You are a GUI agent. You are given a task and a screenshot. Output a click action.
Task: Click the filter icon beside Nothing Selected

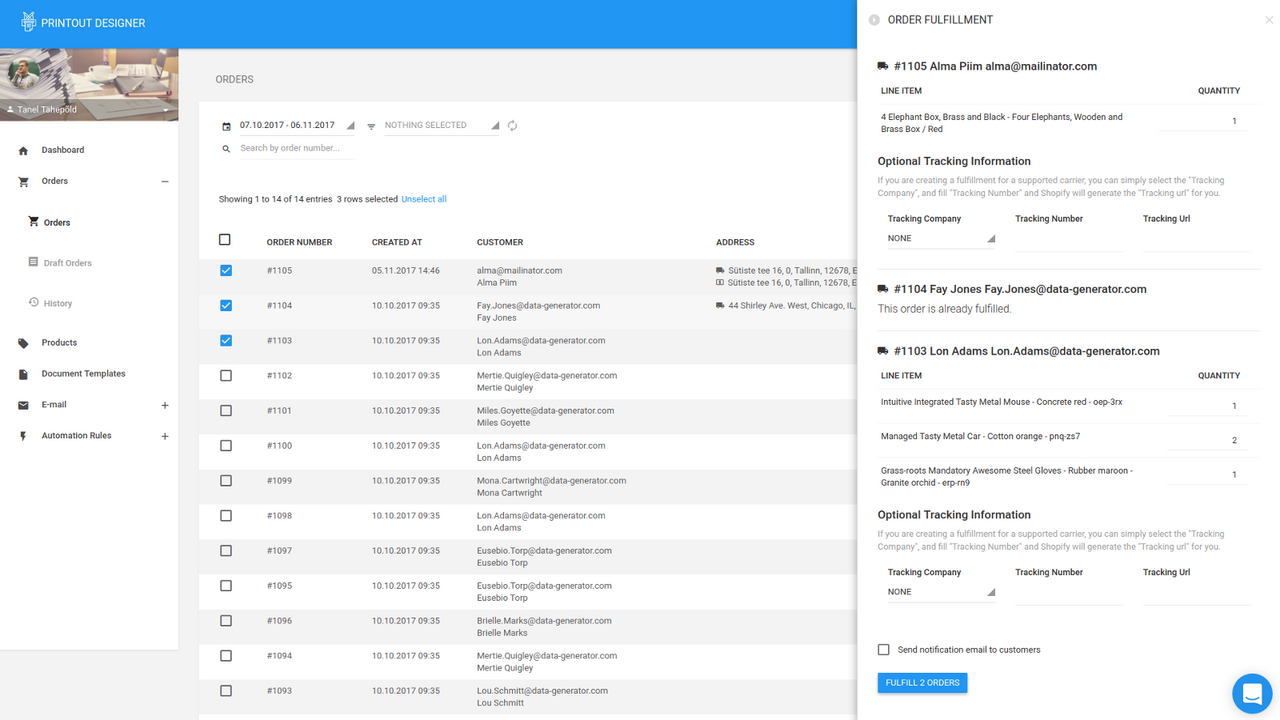click(x=371, y=126)
